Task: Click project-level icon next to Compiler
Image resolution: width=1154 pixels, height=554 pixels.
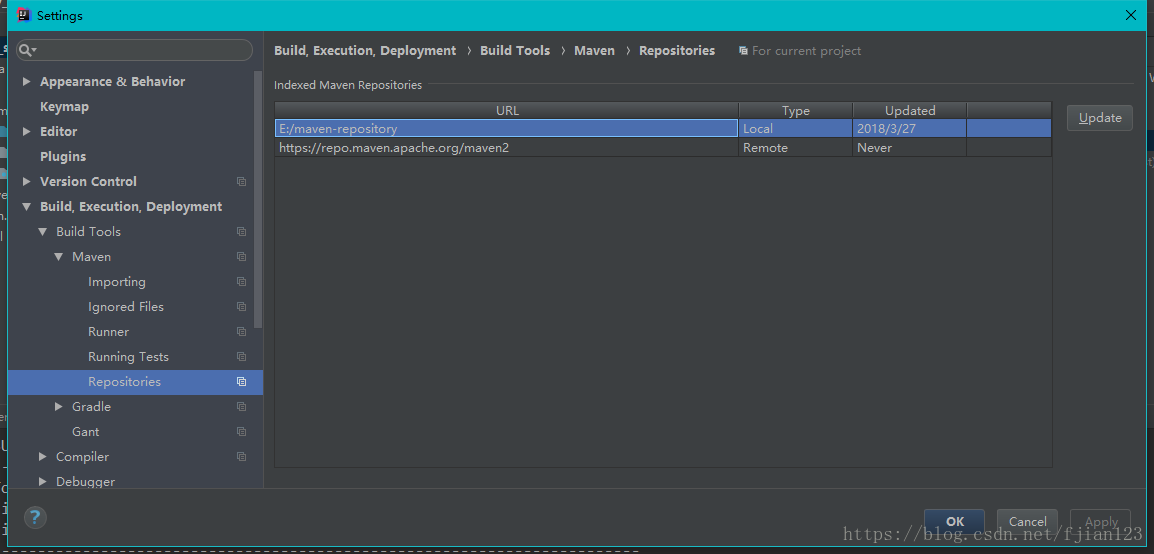Action: 241,457
